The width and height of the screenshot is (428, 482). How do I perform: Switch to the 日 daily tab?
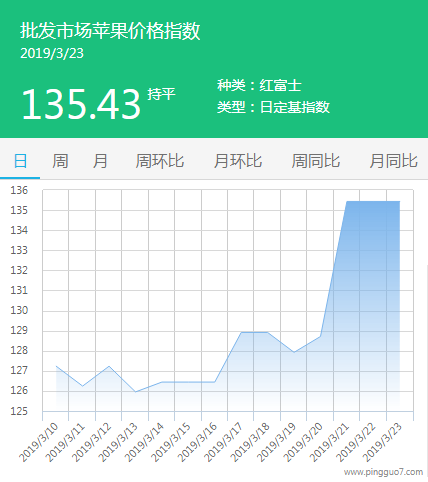click(20, 161)
